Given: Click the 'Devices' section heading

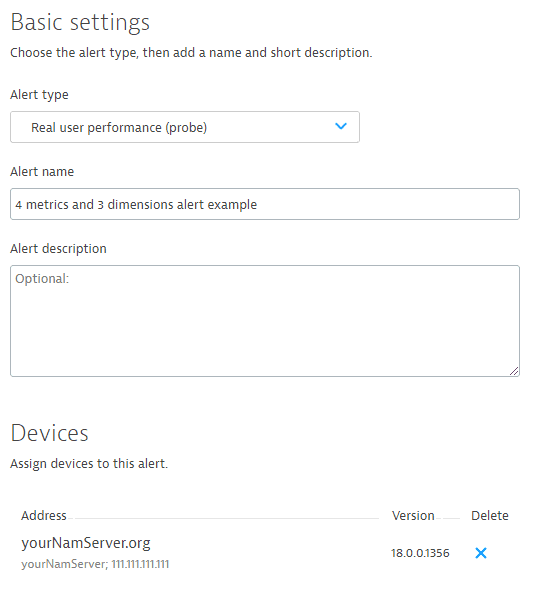Looking at the screenshot, I should 49,433.
